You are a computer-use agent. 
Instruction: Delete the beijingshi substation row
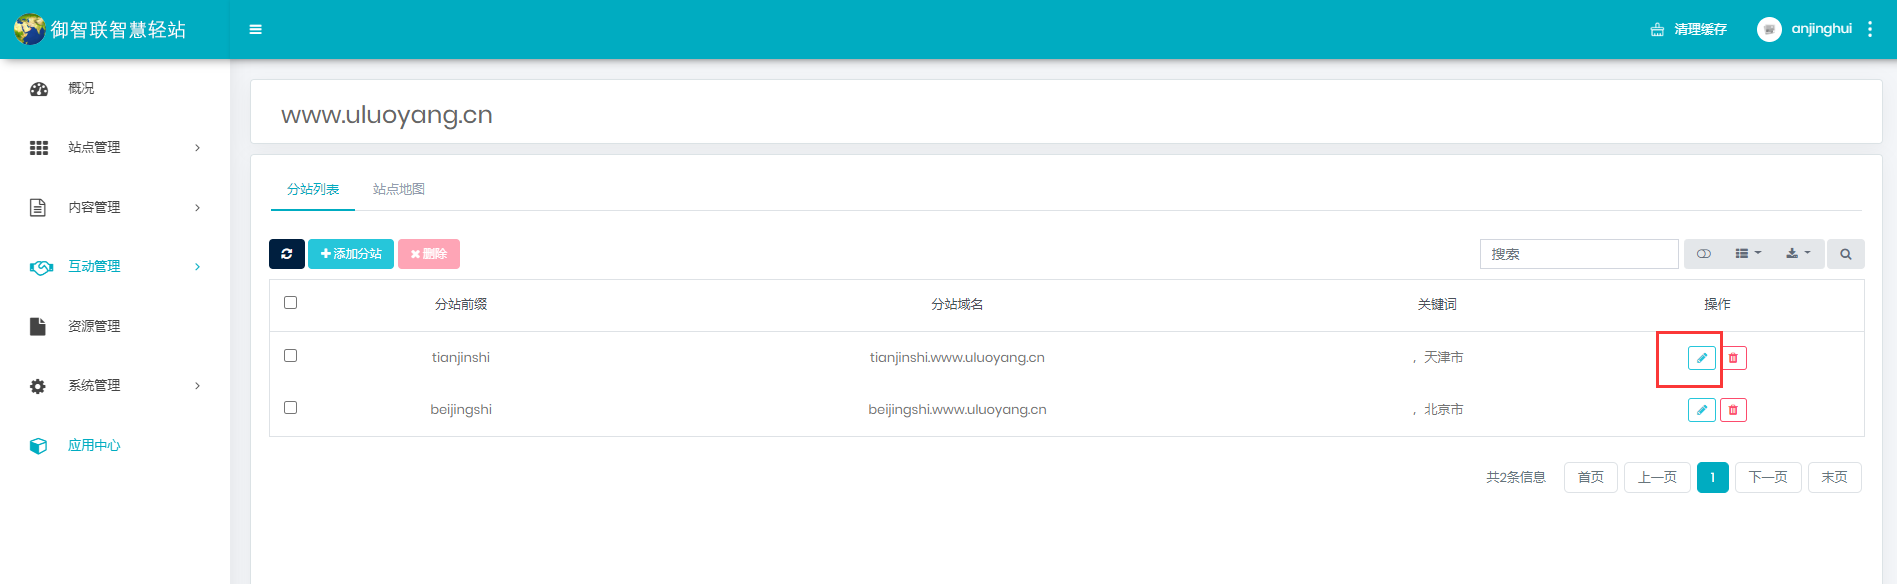tap(1733, 410)
